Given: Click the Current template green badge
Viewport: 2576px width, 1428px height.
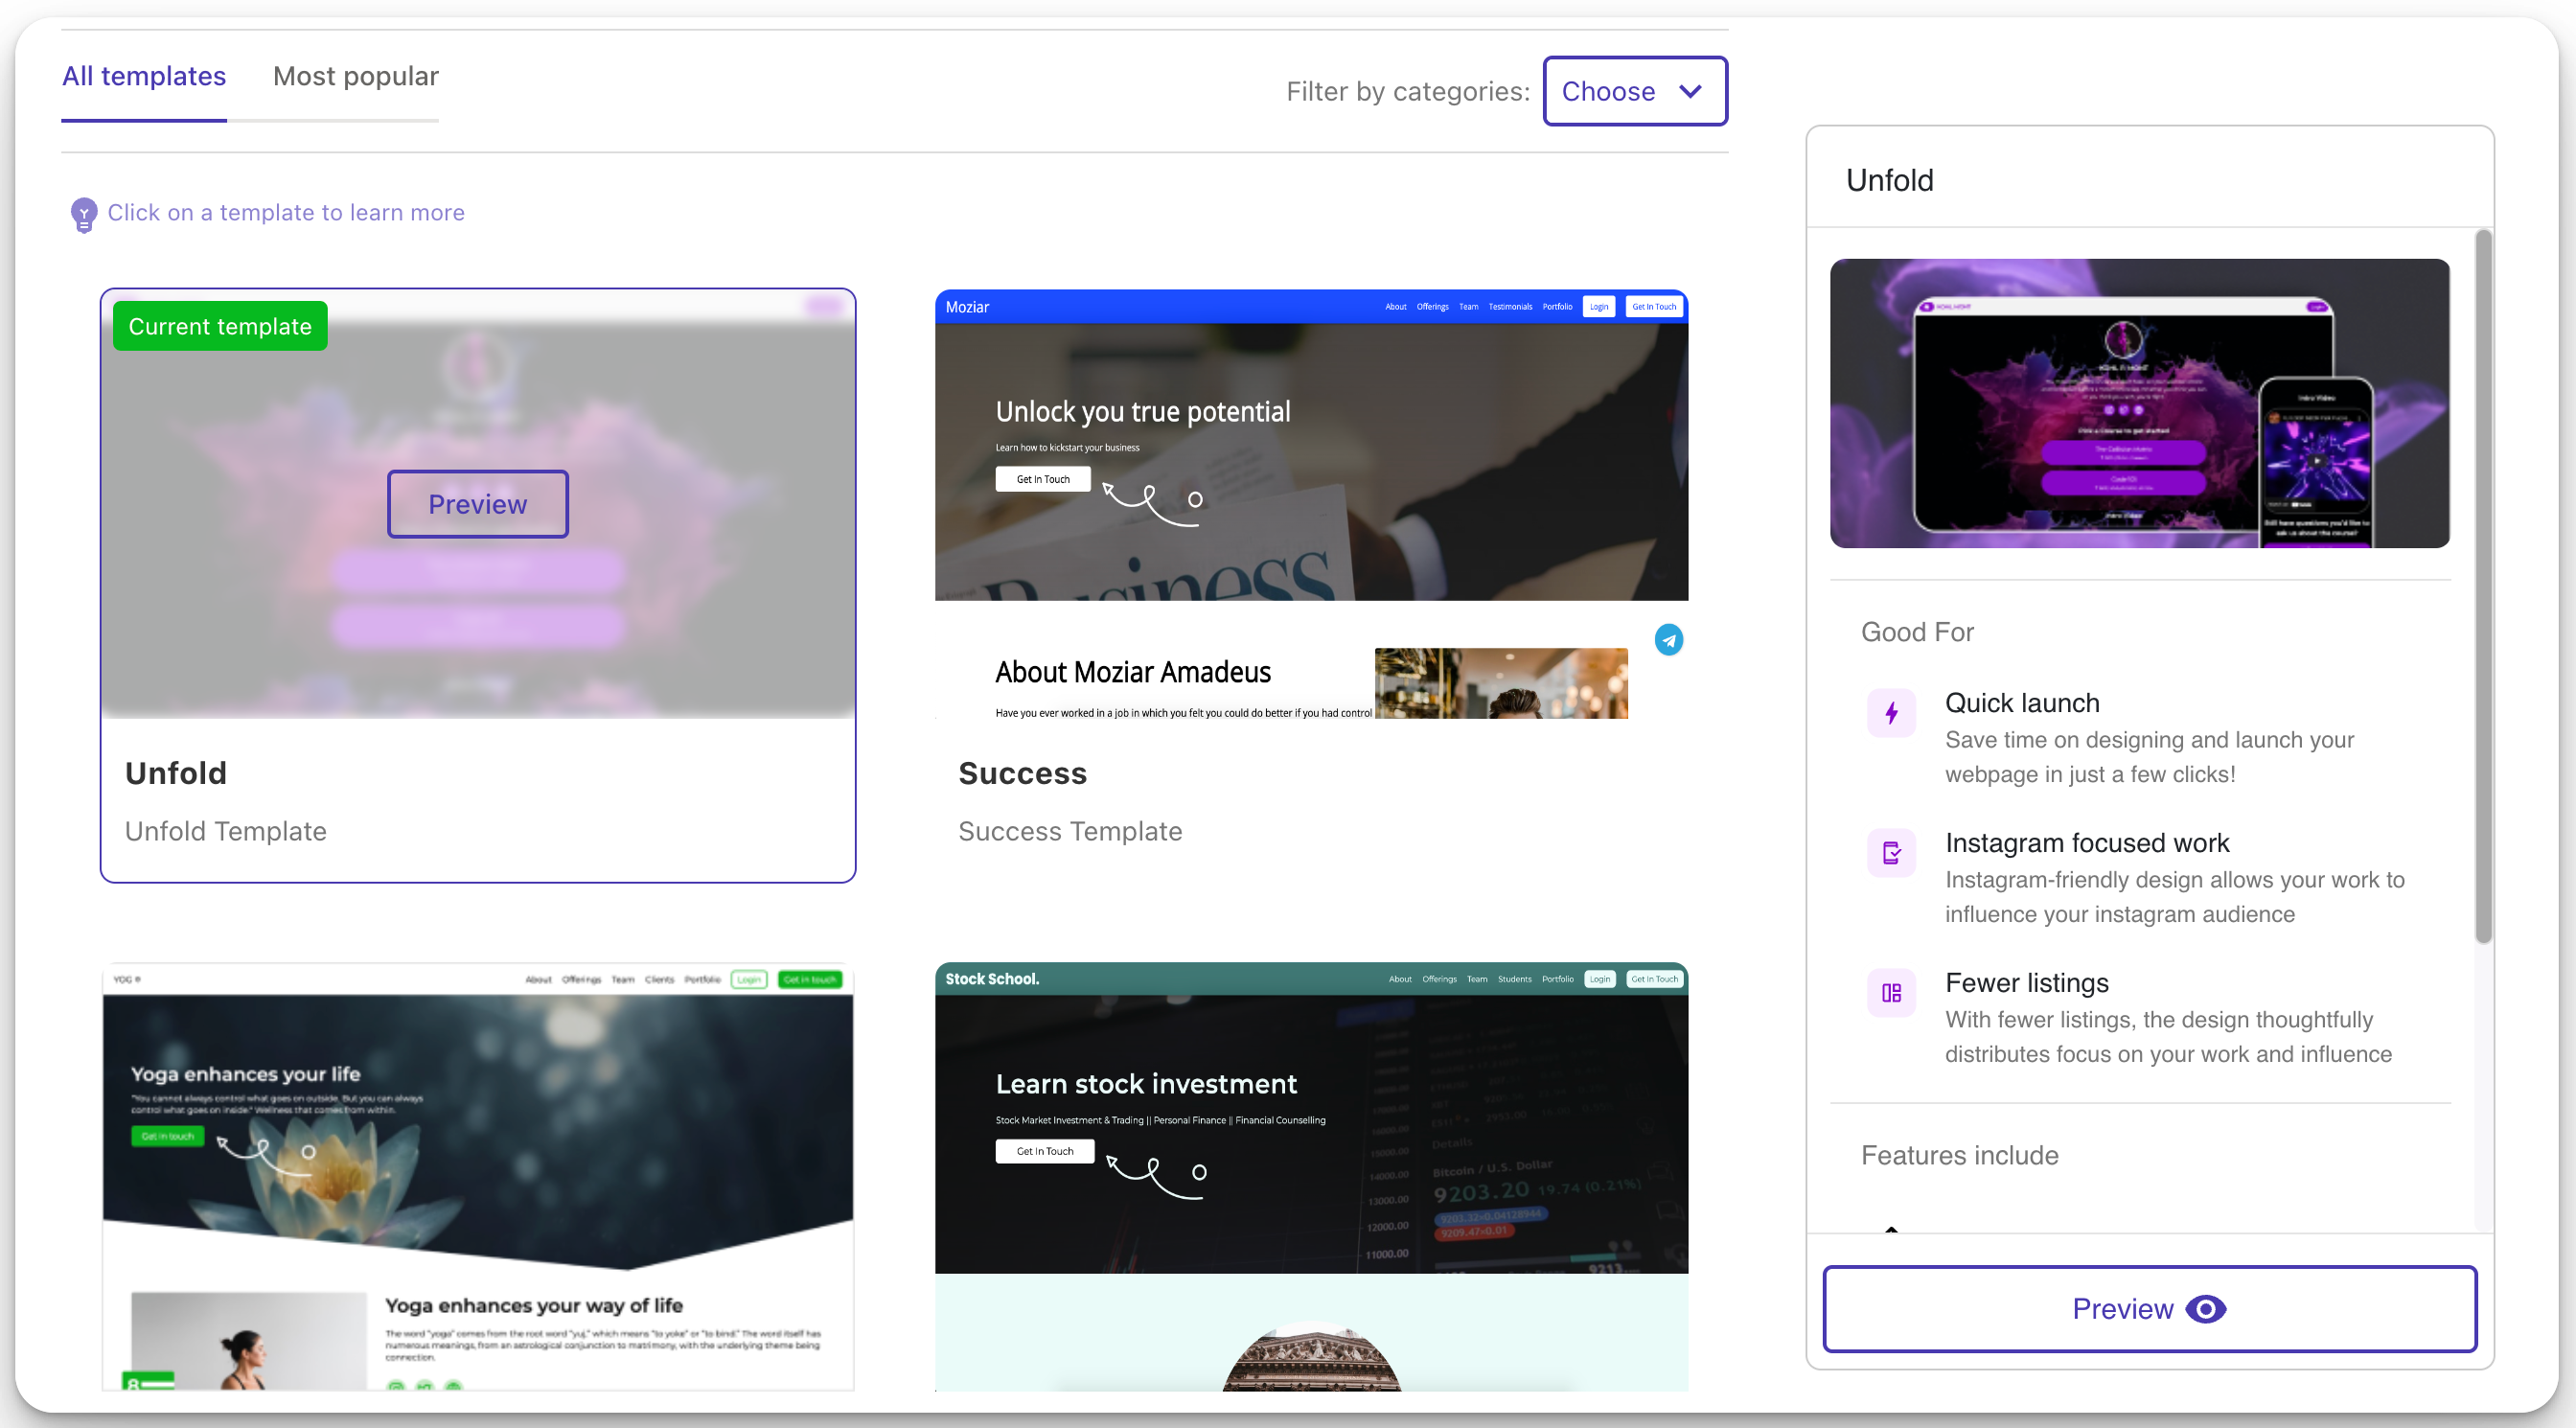Looking at the screenshot, I should pos(220,326).
